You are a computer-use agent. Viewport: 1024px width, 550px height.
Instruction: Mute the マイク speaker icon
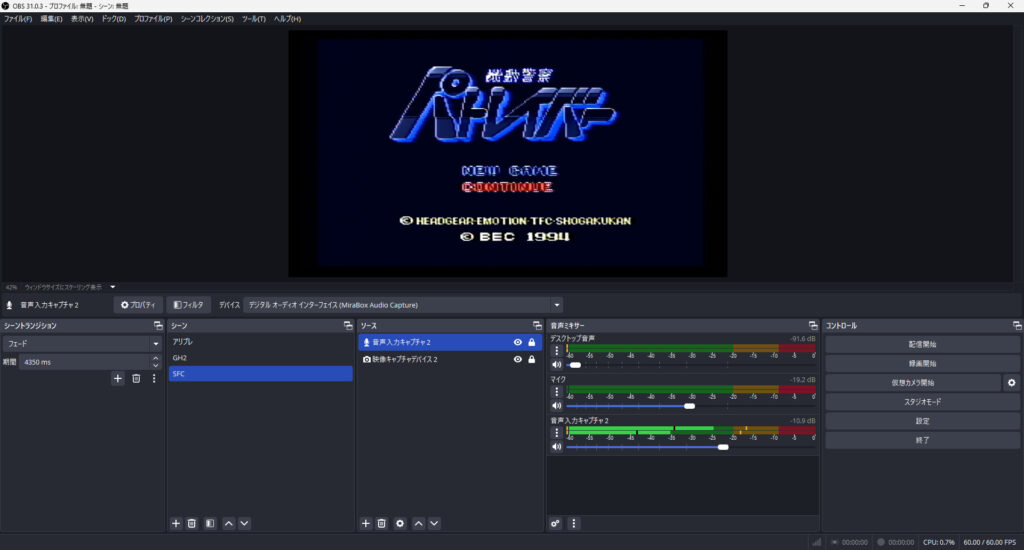(x=556, y=406)
